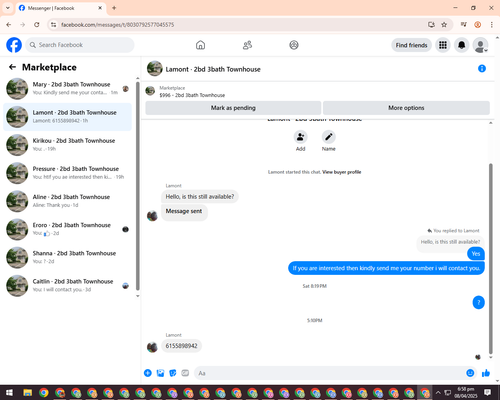The image size is (500, 400).
Task: Click the '?' sent message bubble
Action: (479, 302)
